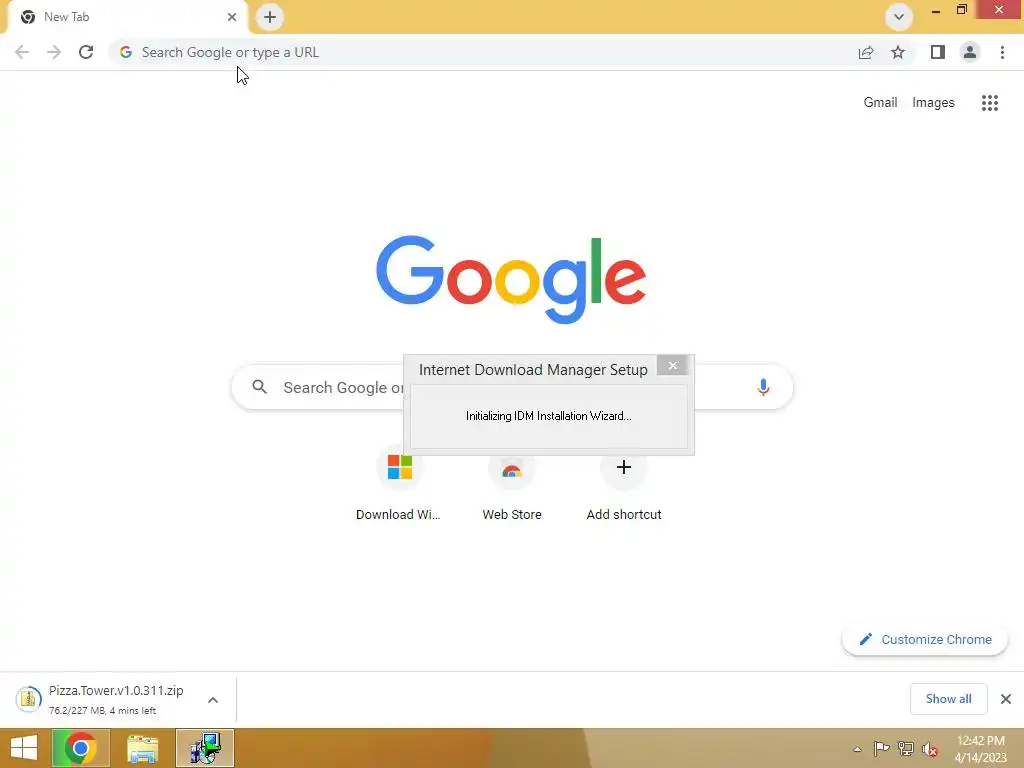The width and height of the screenshot is (1024, 768).
Task: Click the muted volume tray icon
Action: point(930,749)
